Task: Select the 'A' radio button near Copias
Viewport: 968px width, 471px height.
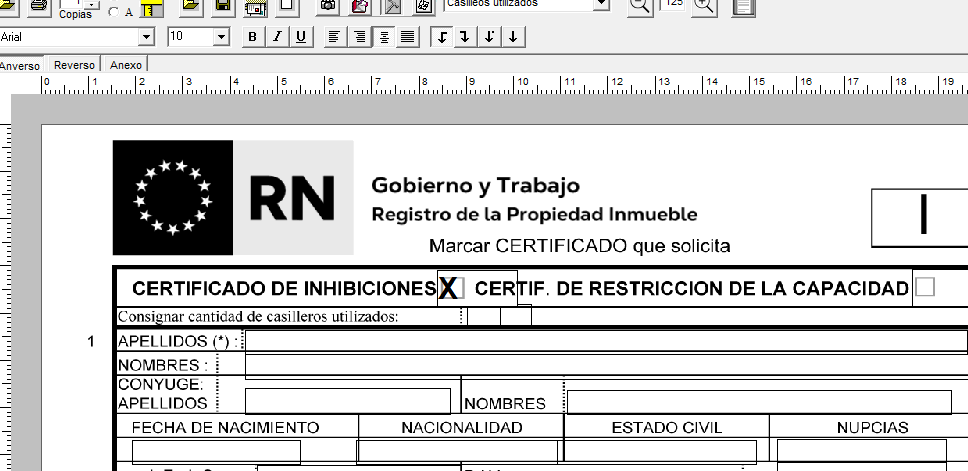Action: [112, 12]
